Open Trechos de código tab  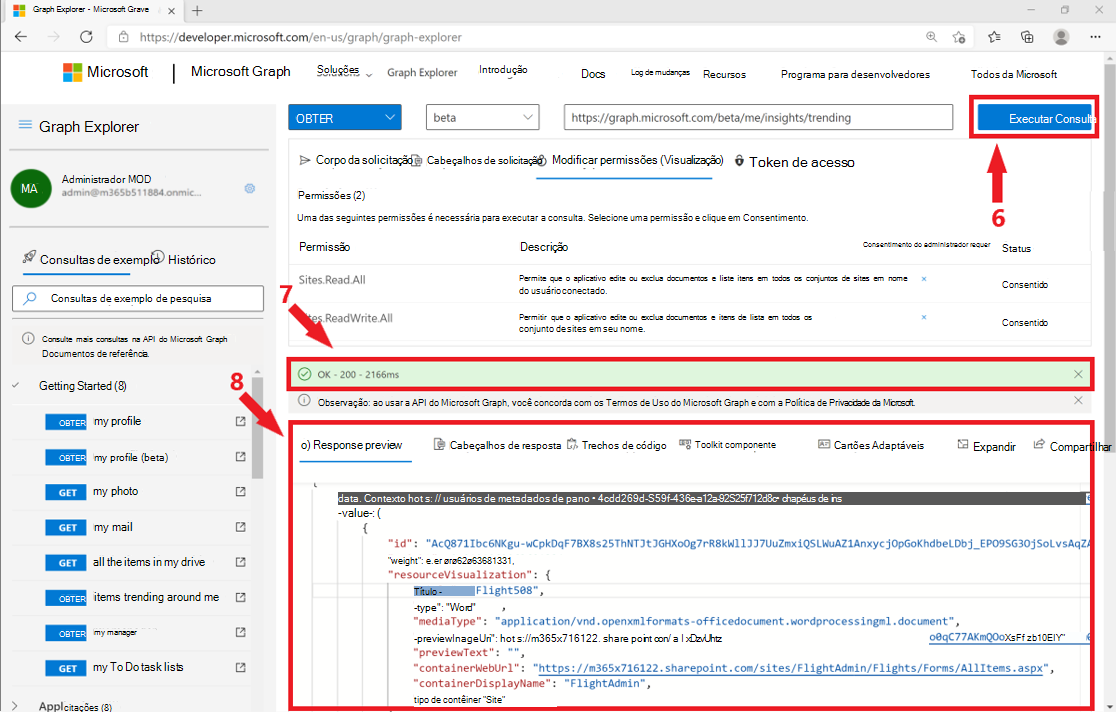[616, 445]
